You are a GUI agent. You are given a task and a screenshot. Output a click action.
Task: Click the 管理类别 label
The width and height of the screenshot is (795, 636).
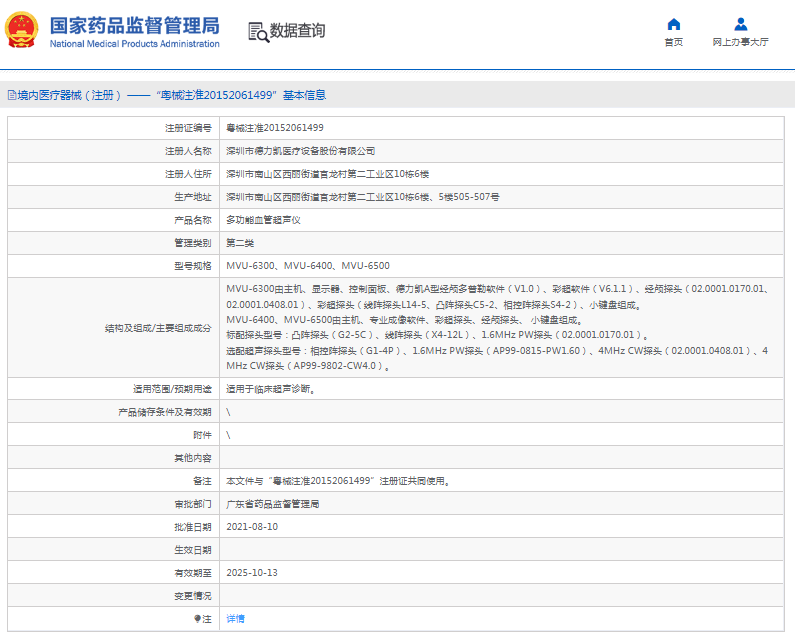tap(193, 243)
